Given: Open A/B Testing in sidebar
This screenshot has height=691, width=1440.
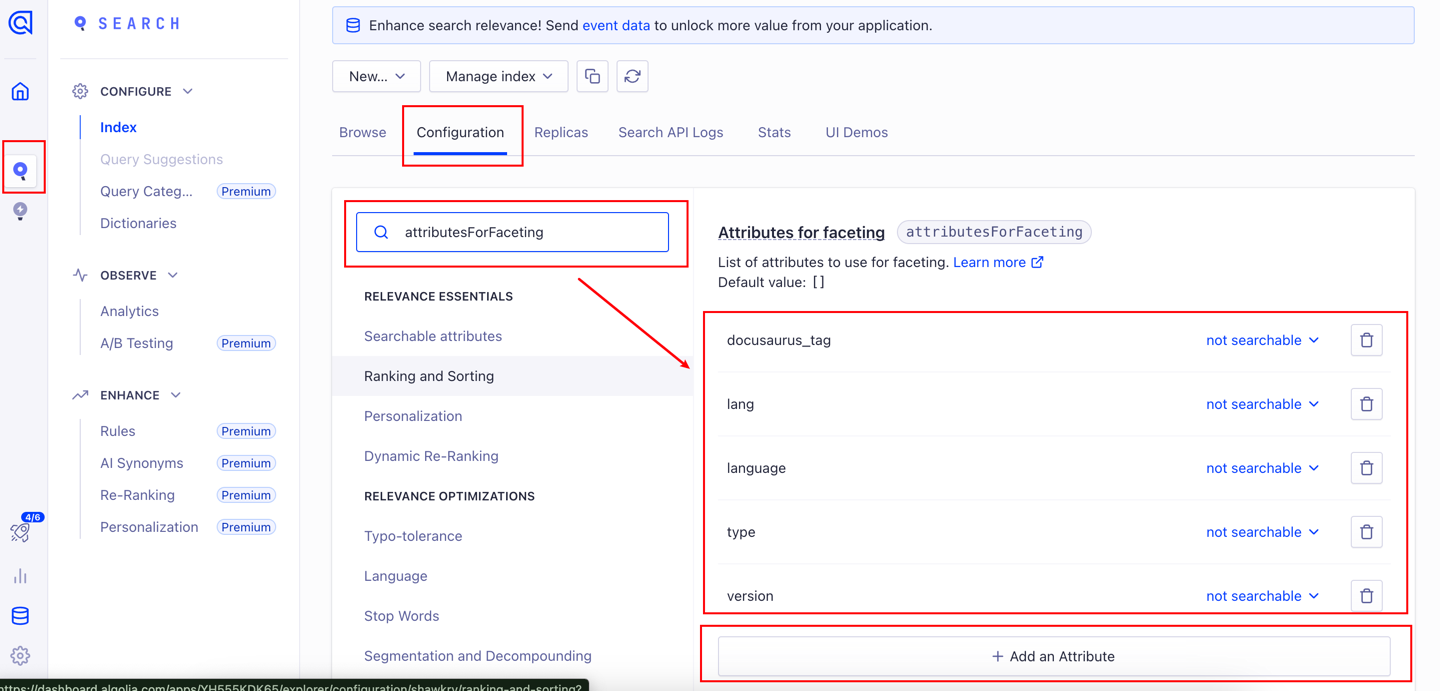Looking at the screenshot, I should tap(136, 343).
